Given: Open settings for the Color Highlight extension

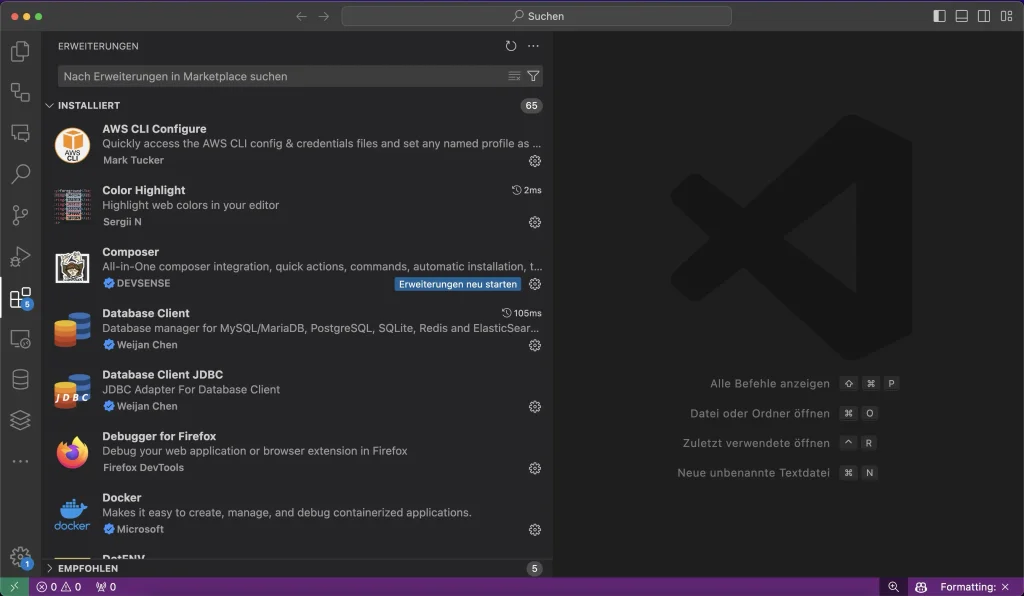Looking at the screenshot, I should point(535,222).
